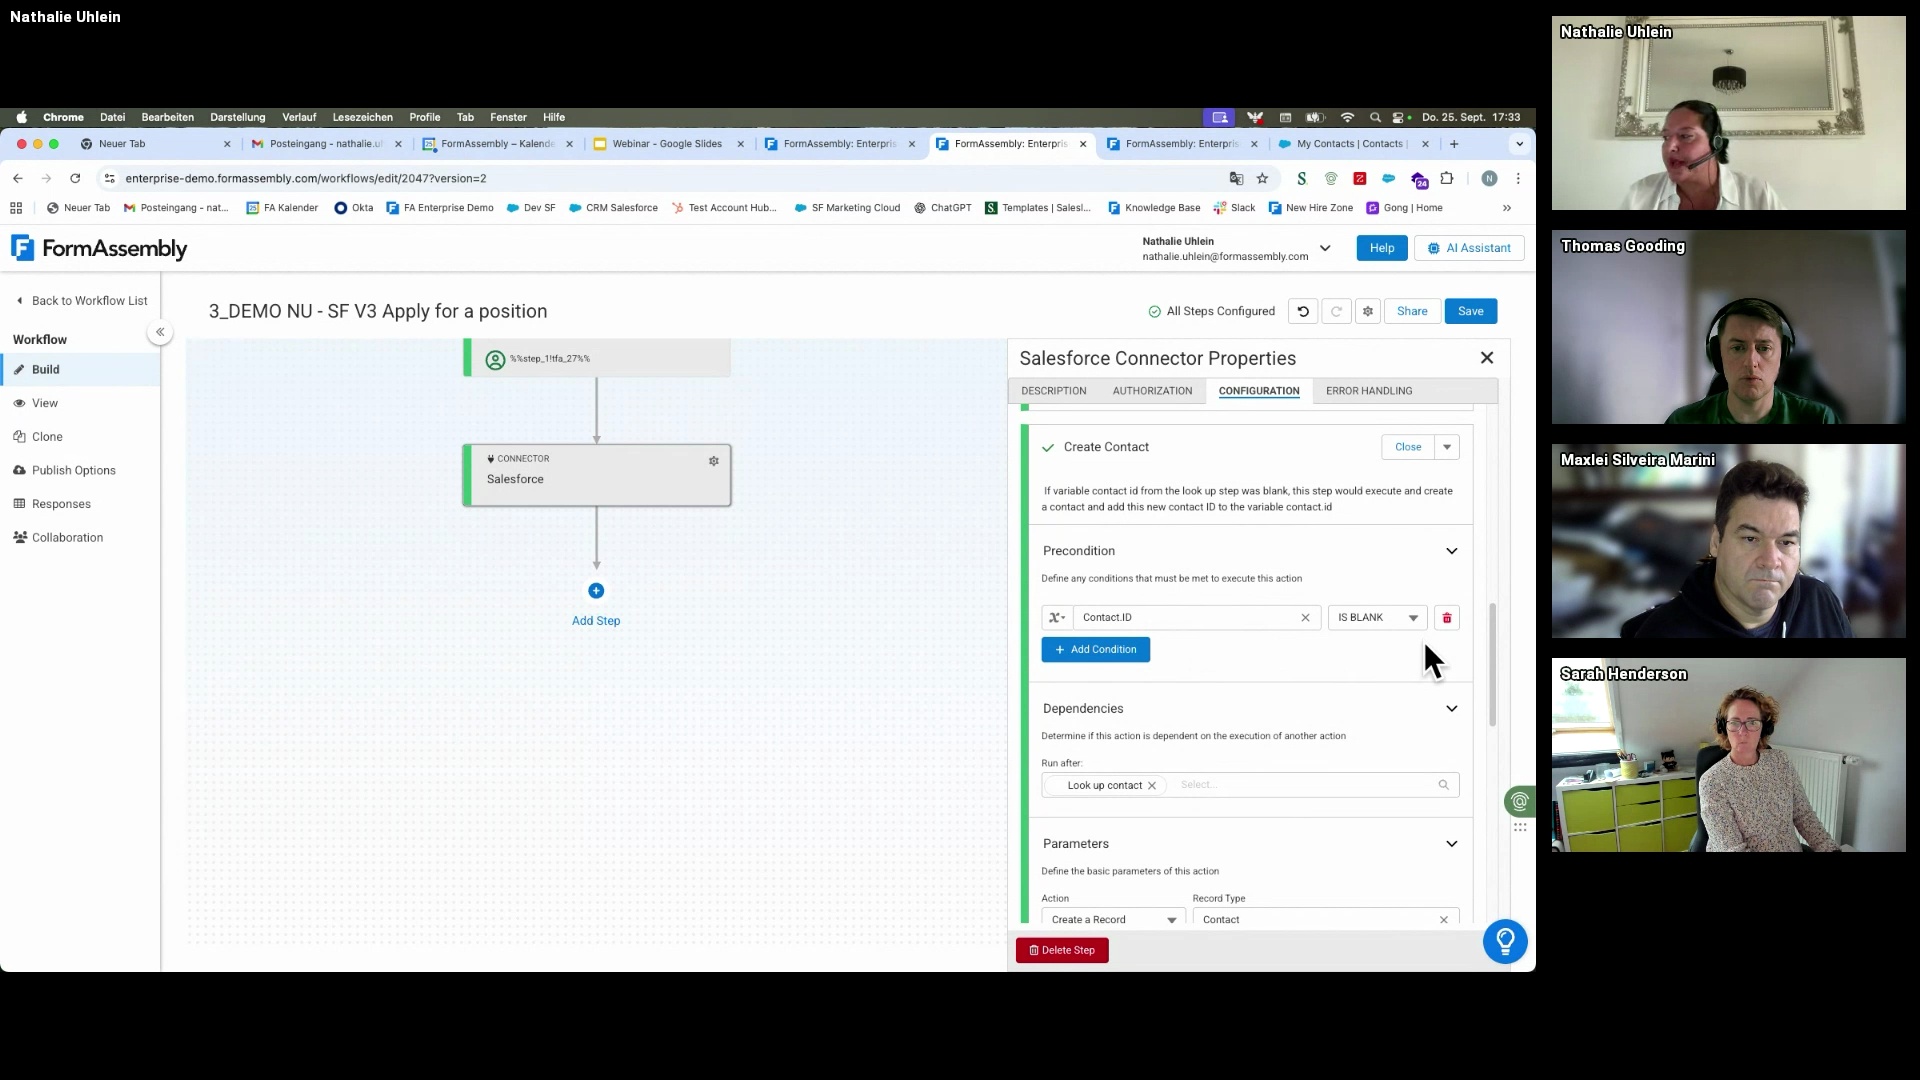This screenshot has height=1080, width=1920.
Task: Click the Save button
Action: click(1470, 311)
